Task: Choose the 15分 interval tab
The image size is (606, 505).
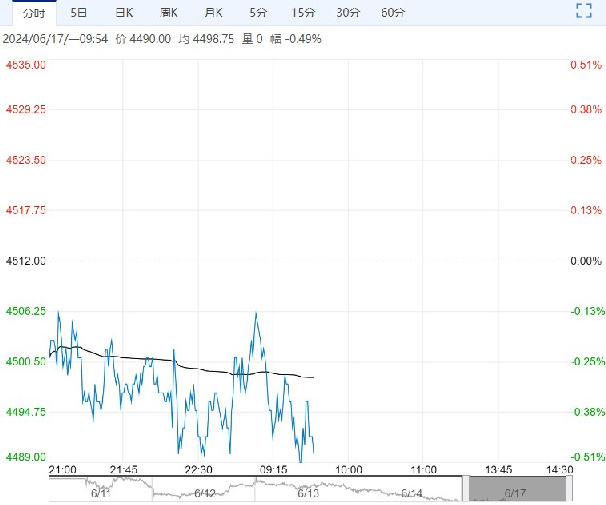Action: [x=303, y=13]
